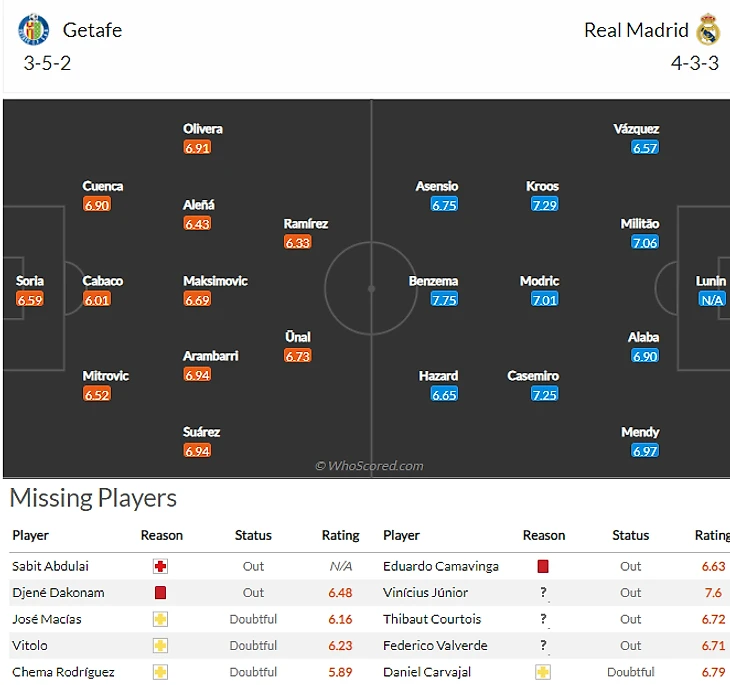
Task: Open the Thibaut Courtois player link
Action: coord(432,619)
